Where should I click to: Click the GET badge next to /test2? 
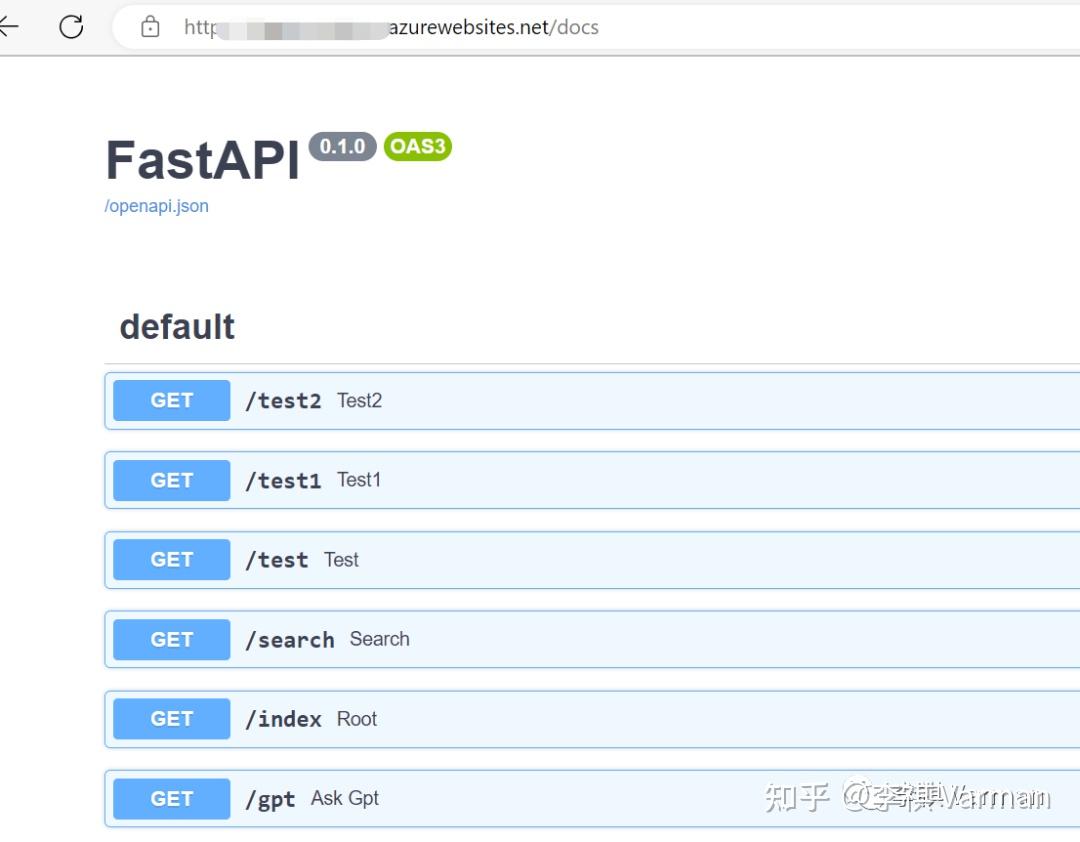[x=170, y=400]
